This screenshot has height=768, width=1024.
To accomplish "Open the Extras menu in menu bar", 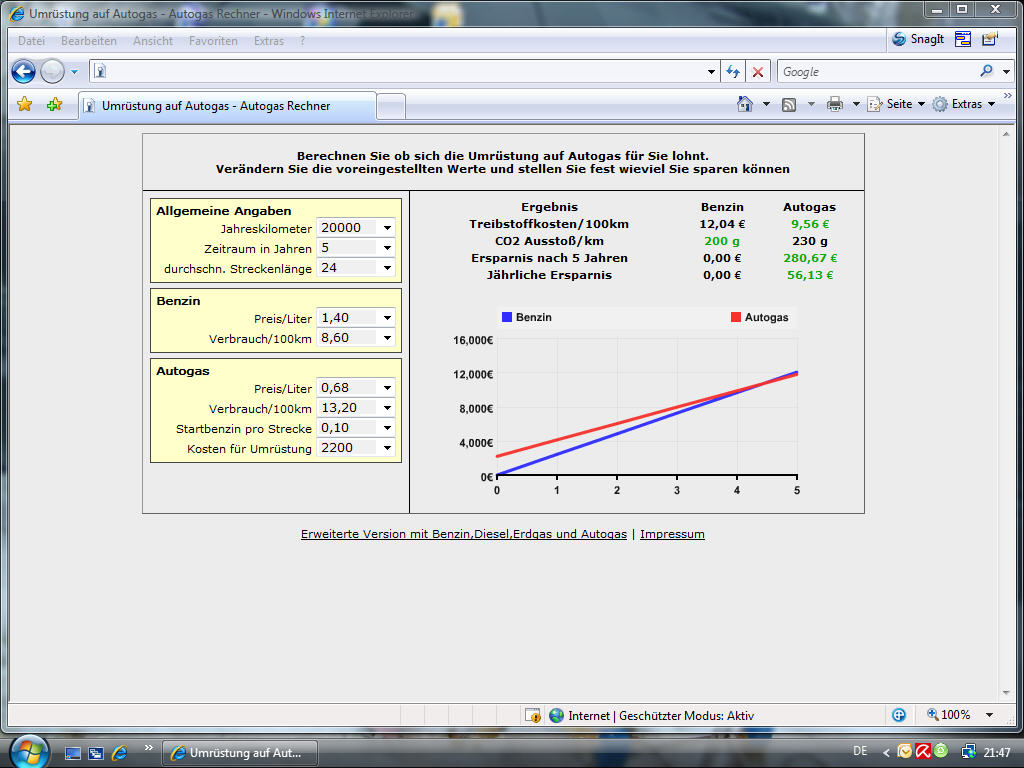I will pos(268,41).
